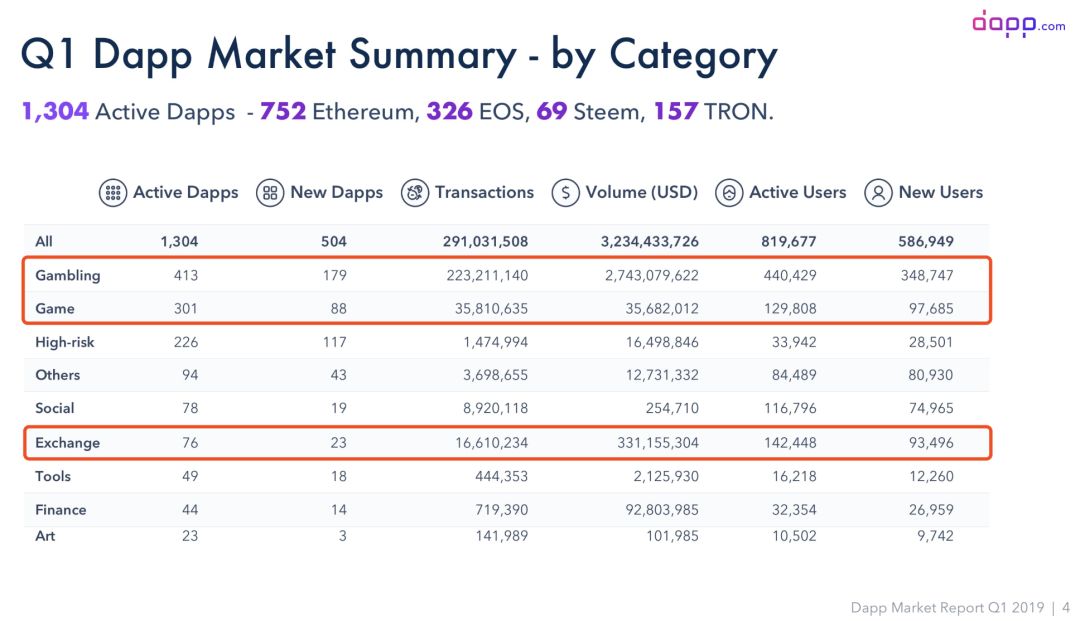1080x621 pixels.
Task: Select the Volume (USD) column header
Action: point(641,193)
